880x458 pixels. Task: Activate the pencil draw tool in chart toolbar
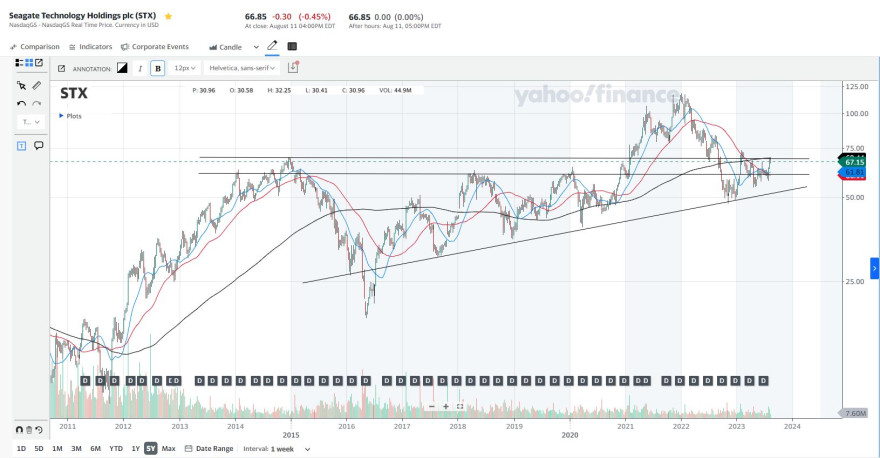click(x=272, y=46)
